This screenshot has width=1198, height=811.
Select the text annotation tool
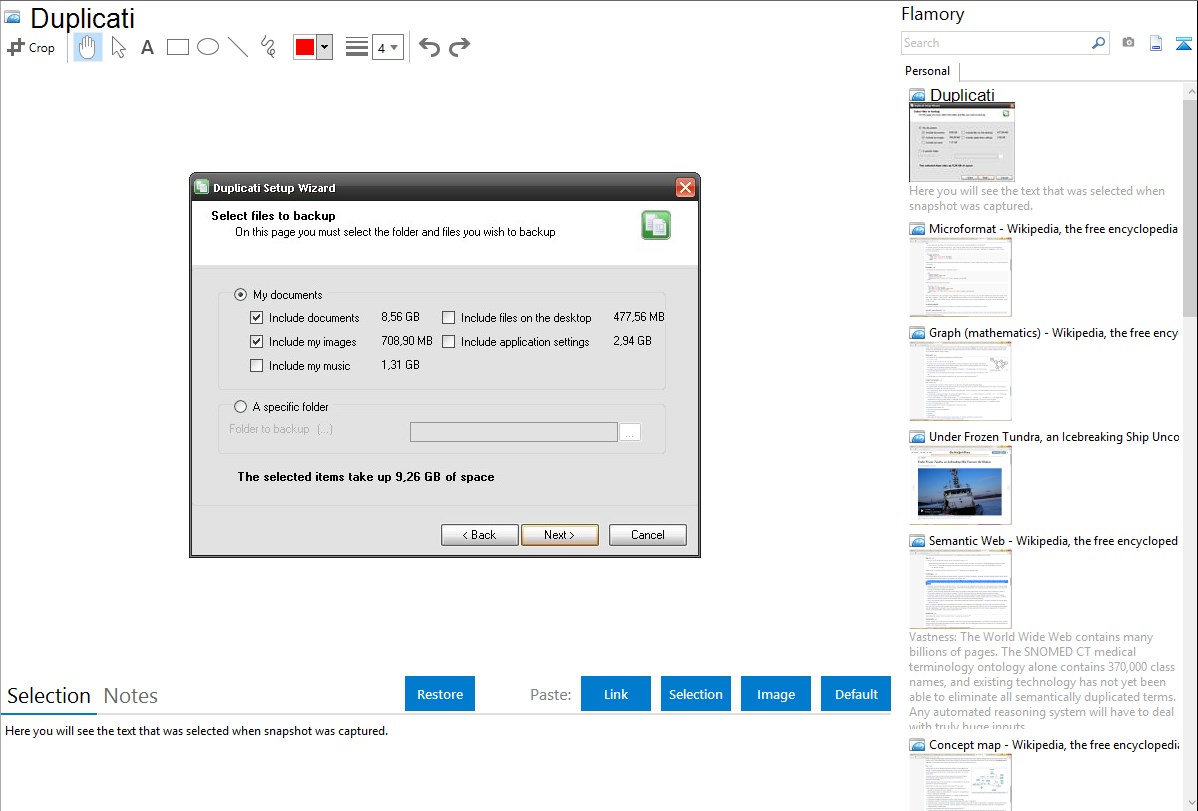pos(147,47)
